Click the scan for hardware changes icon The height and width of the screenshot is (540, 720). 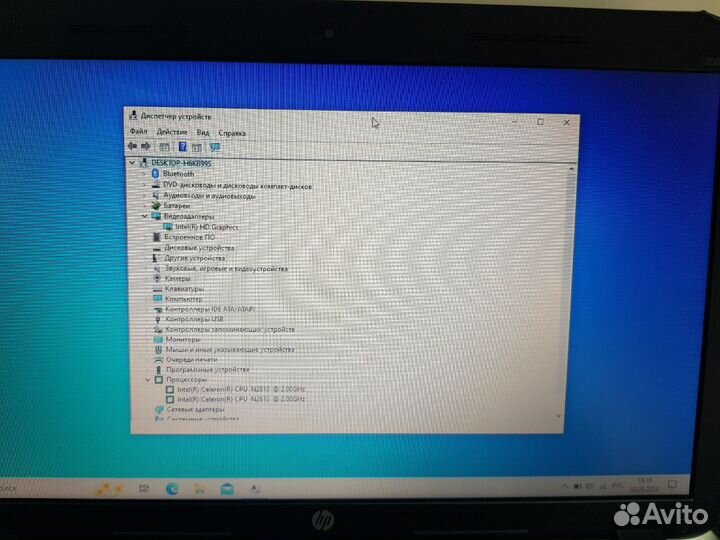coord(214,147)
